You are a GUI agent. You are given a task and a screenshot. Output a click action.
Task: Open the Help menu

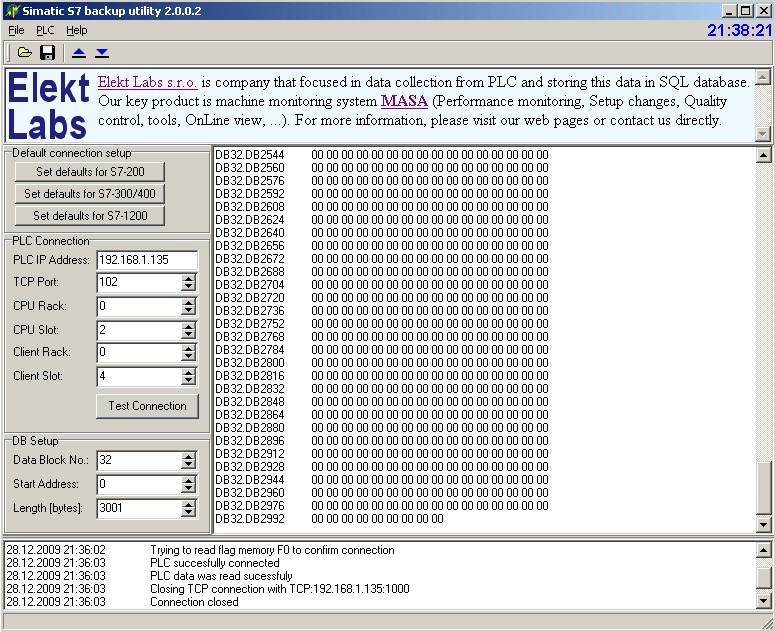point(77,30)
